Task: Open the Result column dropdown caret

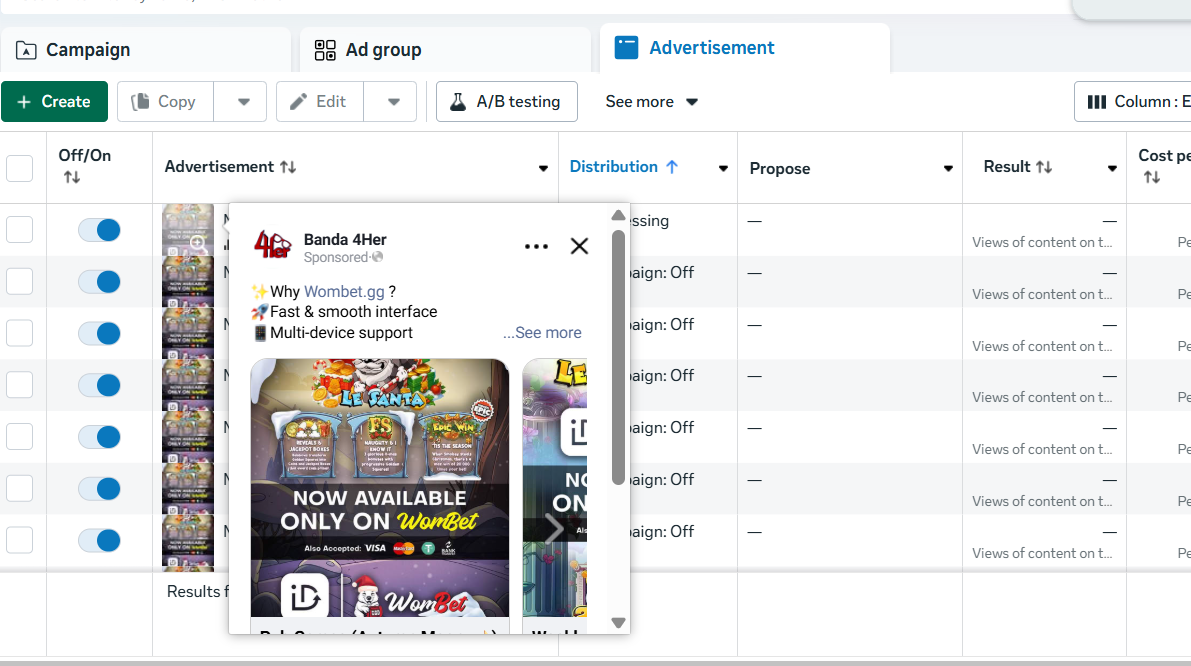Action: click(x=1112, y=169)
